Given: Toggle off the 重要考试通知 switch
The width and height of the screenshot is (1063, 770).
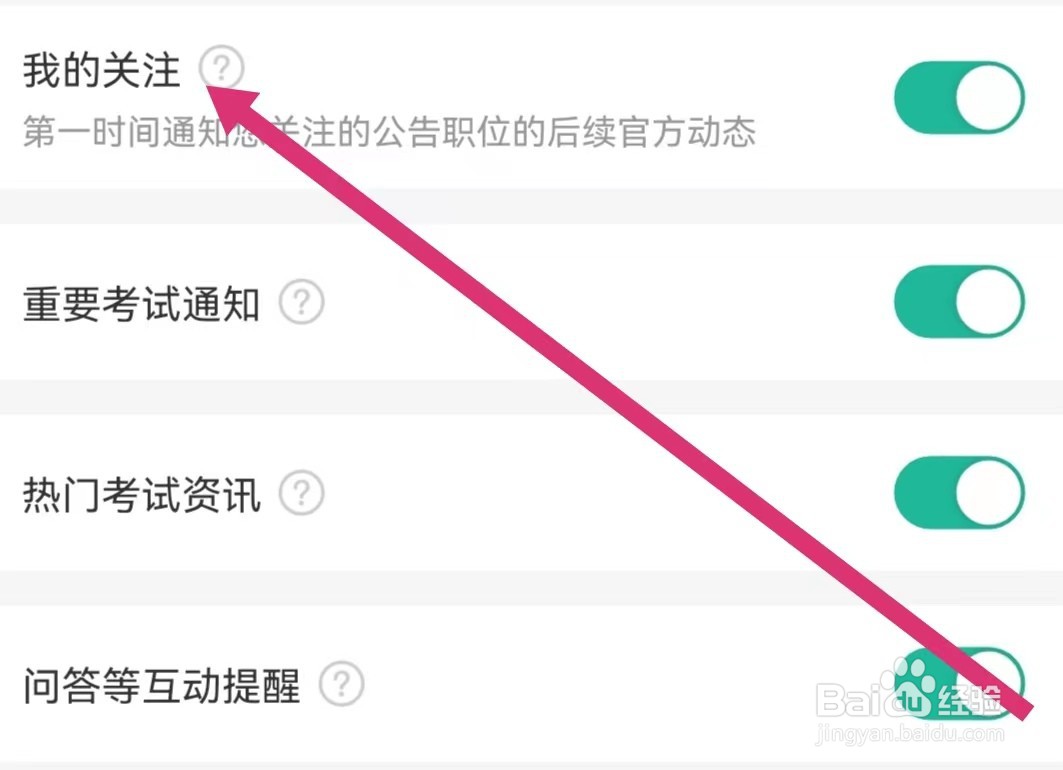Looking at the screenshot, I should point(959,301).
